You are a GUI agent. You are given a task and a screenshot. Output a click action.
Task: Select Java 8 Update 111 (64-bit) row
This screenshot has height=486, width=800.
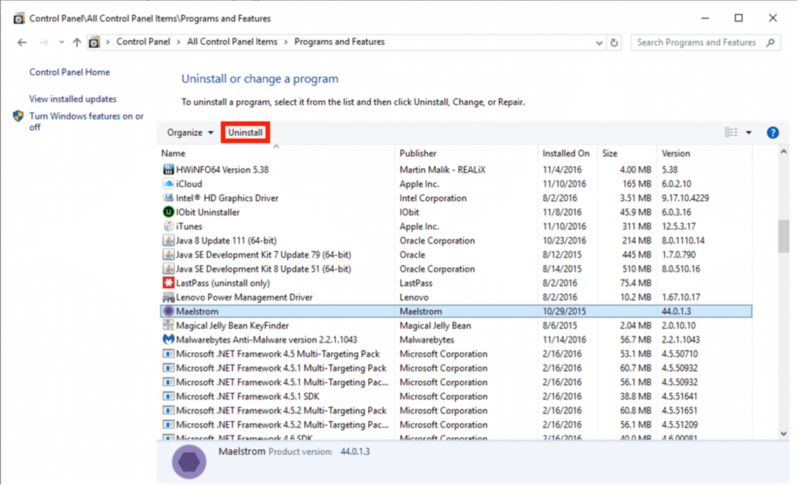(456, 240)
